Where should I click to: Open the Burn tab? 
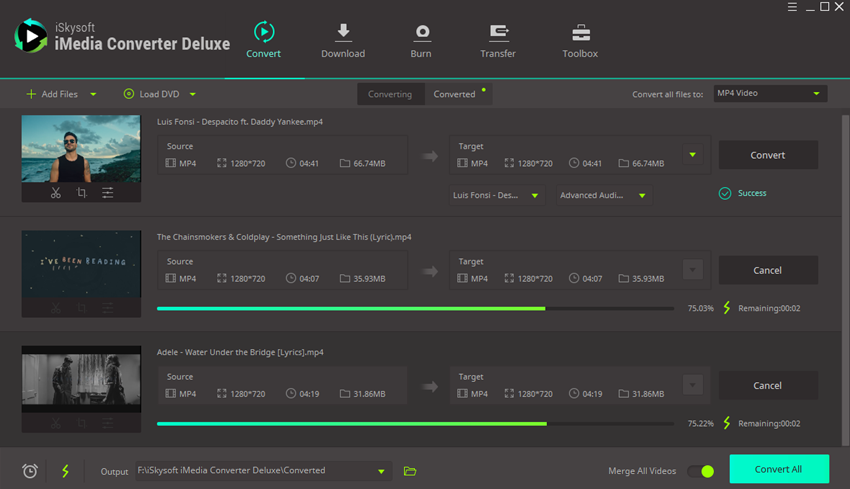coord(421,40)
